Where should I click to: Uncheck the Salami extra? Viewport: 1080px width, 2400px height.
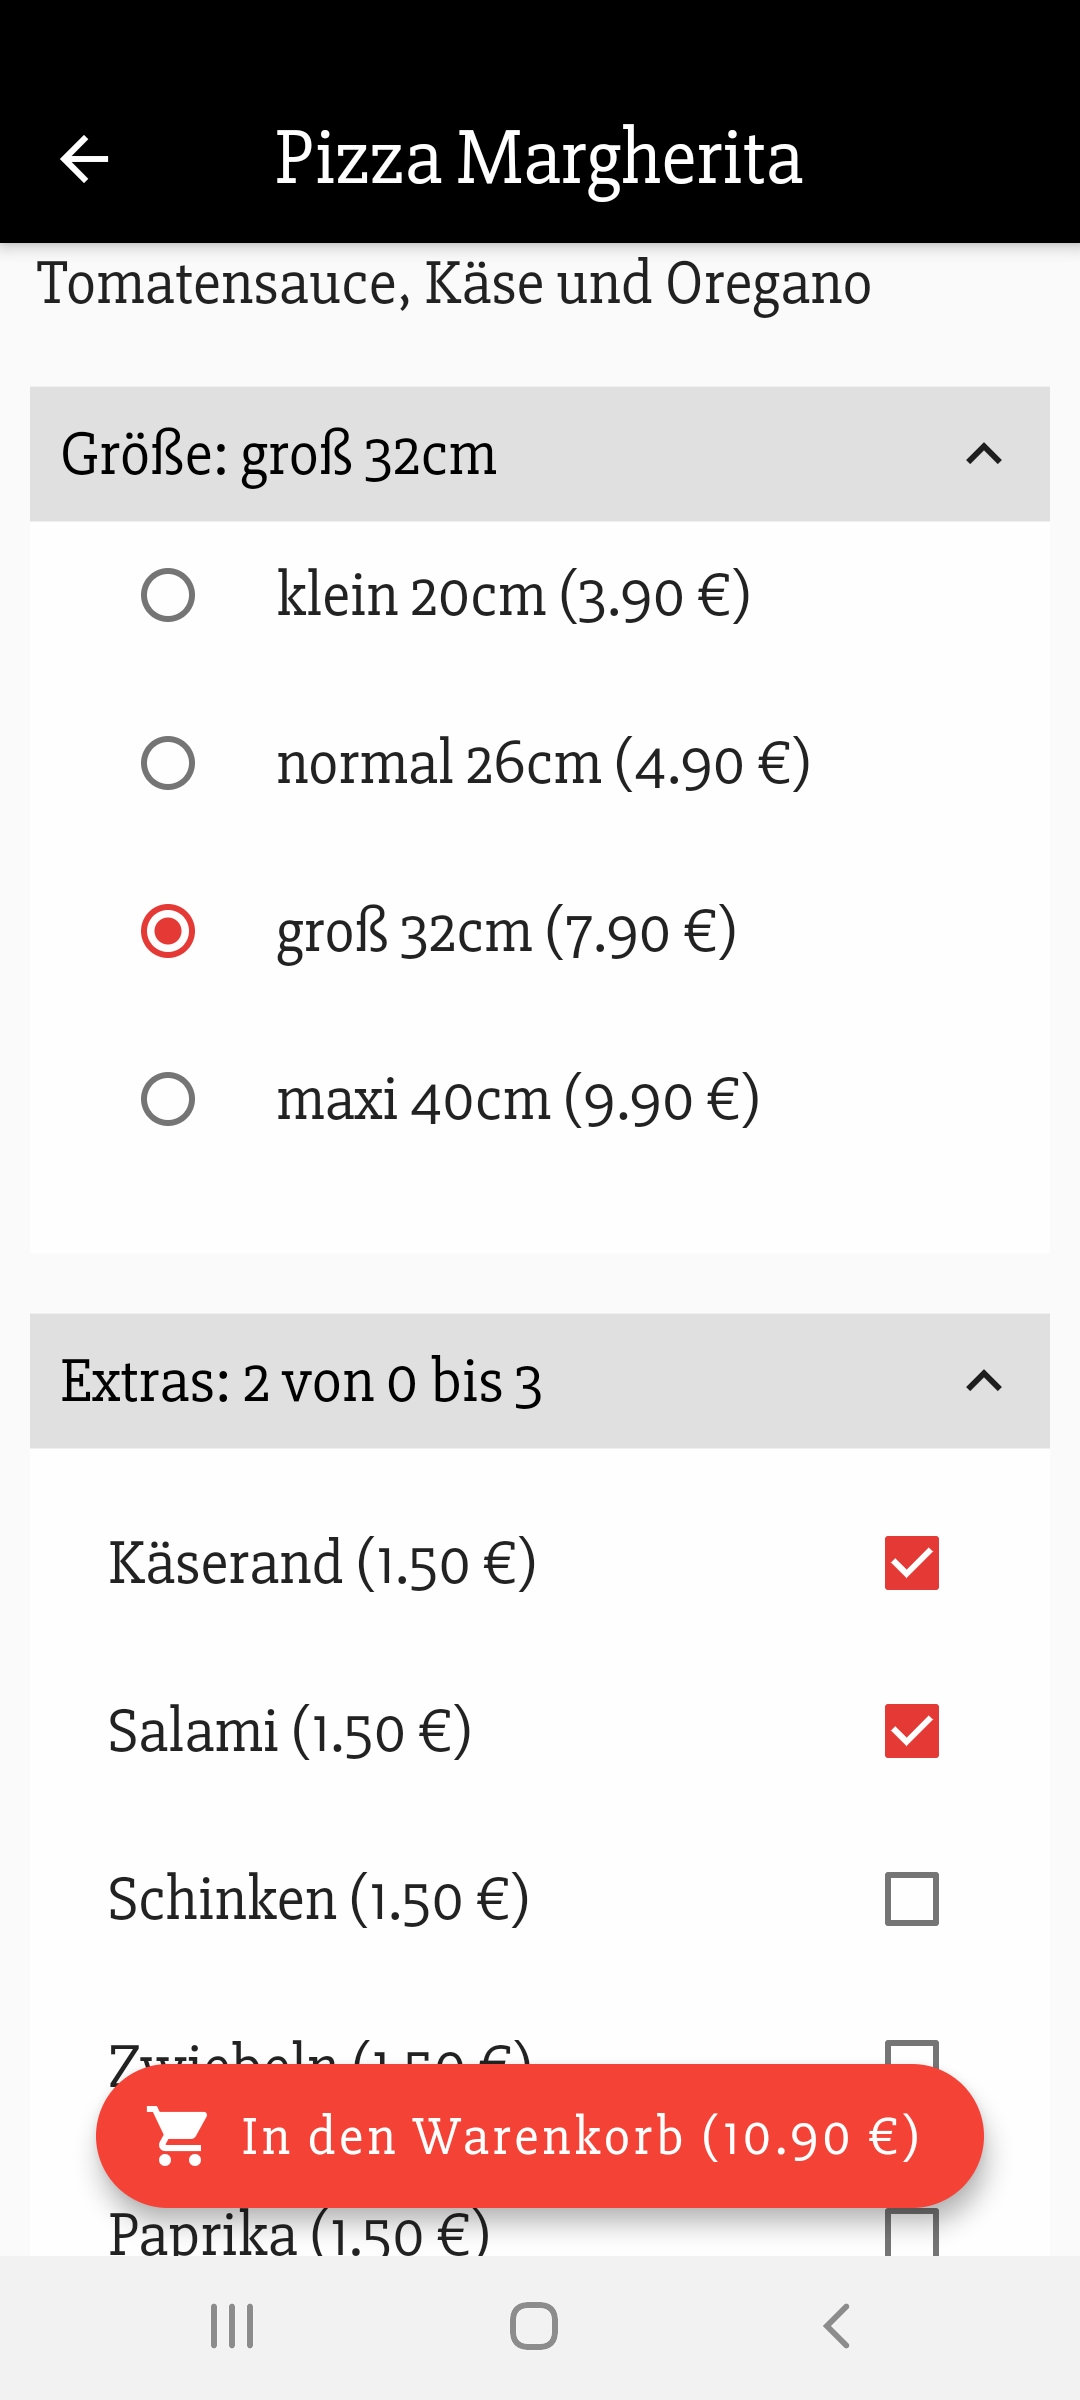[x=911, y=1731]
